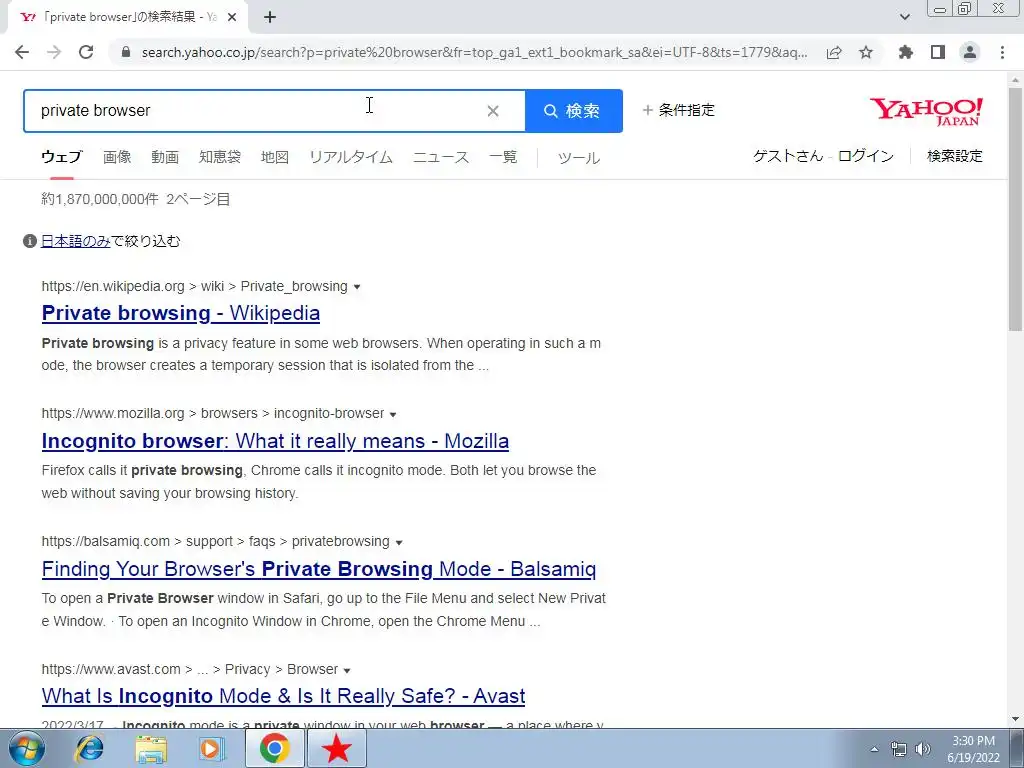1024x768 pixels.
Task: Expand dropdown arrow beside balsamiq.com URL
Action: click(x=399, y=542)
